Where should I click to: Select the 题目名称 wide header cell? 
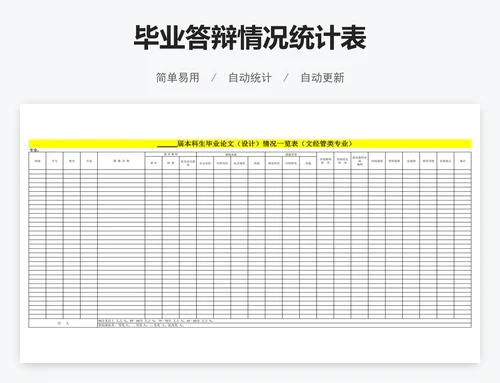pyautogui.click(x=121, y=161)
